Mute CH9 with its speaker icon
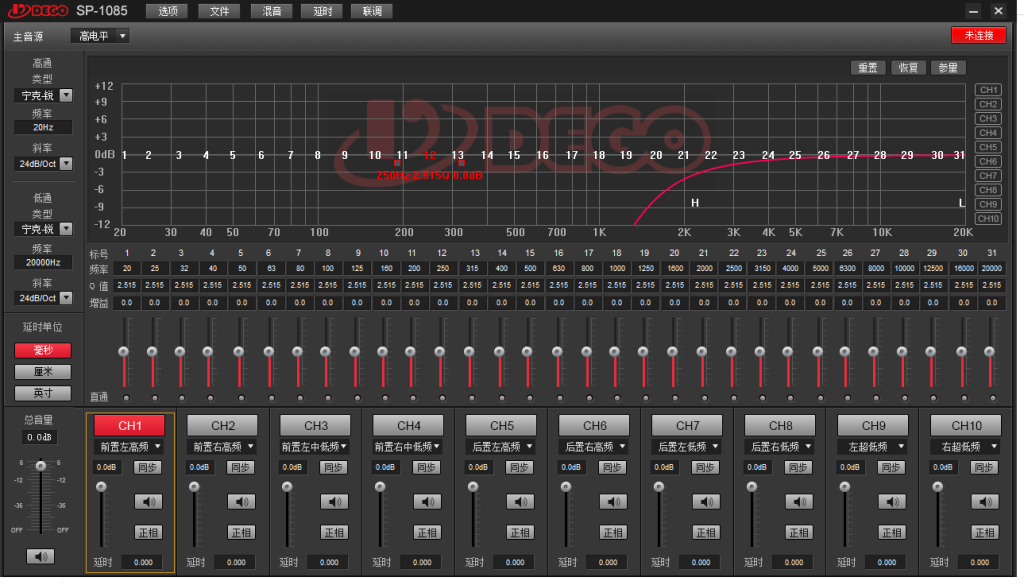This screenshot has width=1024, height=585. pyautogui.click(x=892, y=501)
